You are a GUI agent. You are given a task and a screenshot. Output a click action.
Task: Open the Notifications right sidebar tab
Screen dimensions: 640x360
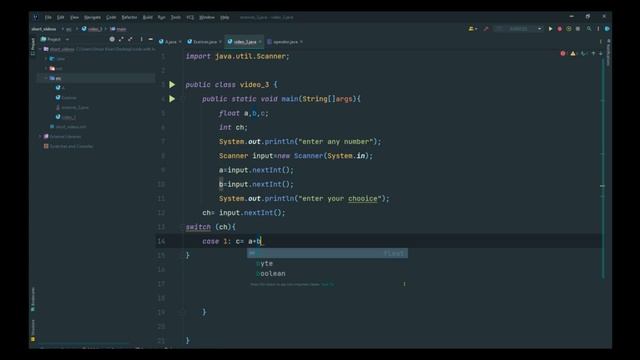(608, 53)
